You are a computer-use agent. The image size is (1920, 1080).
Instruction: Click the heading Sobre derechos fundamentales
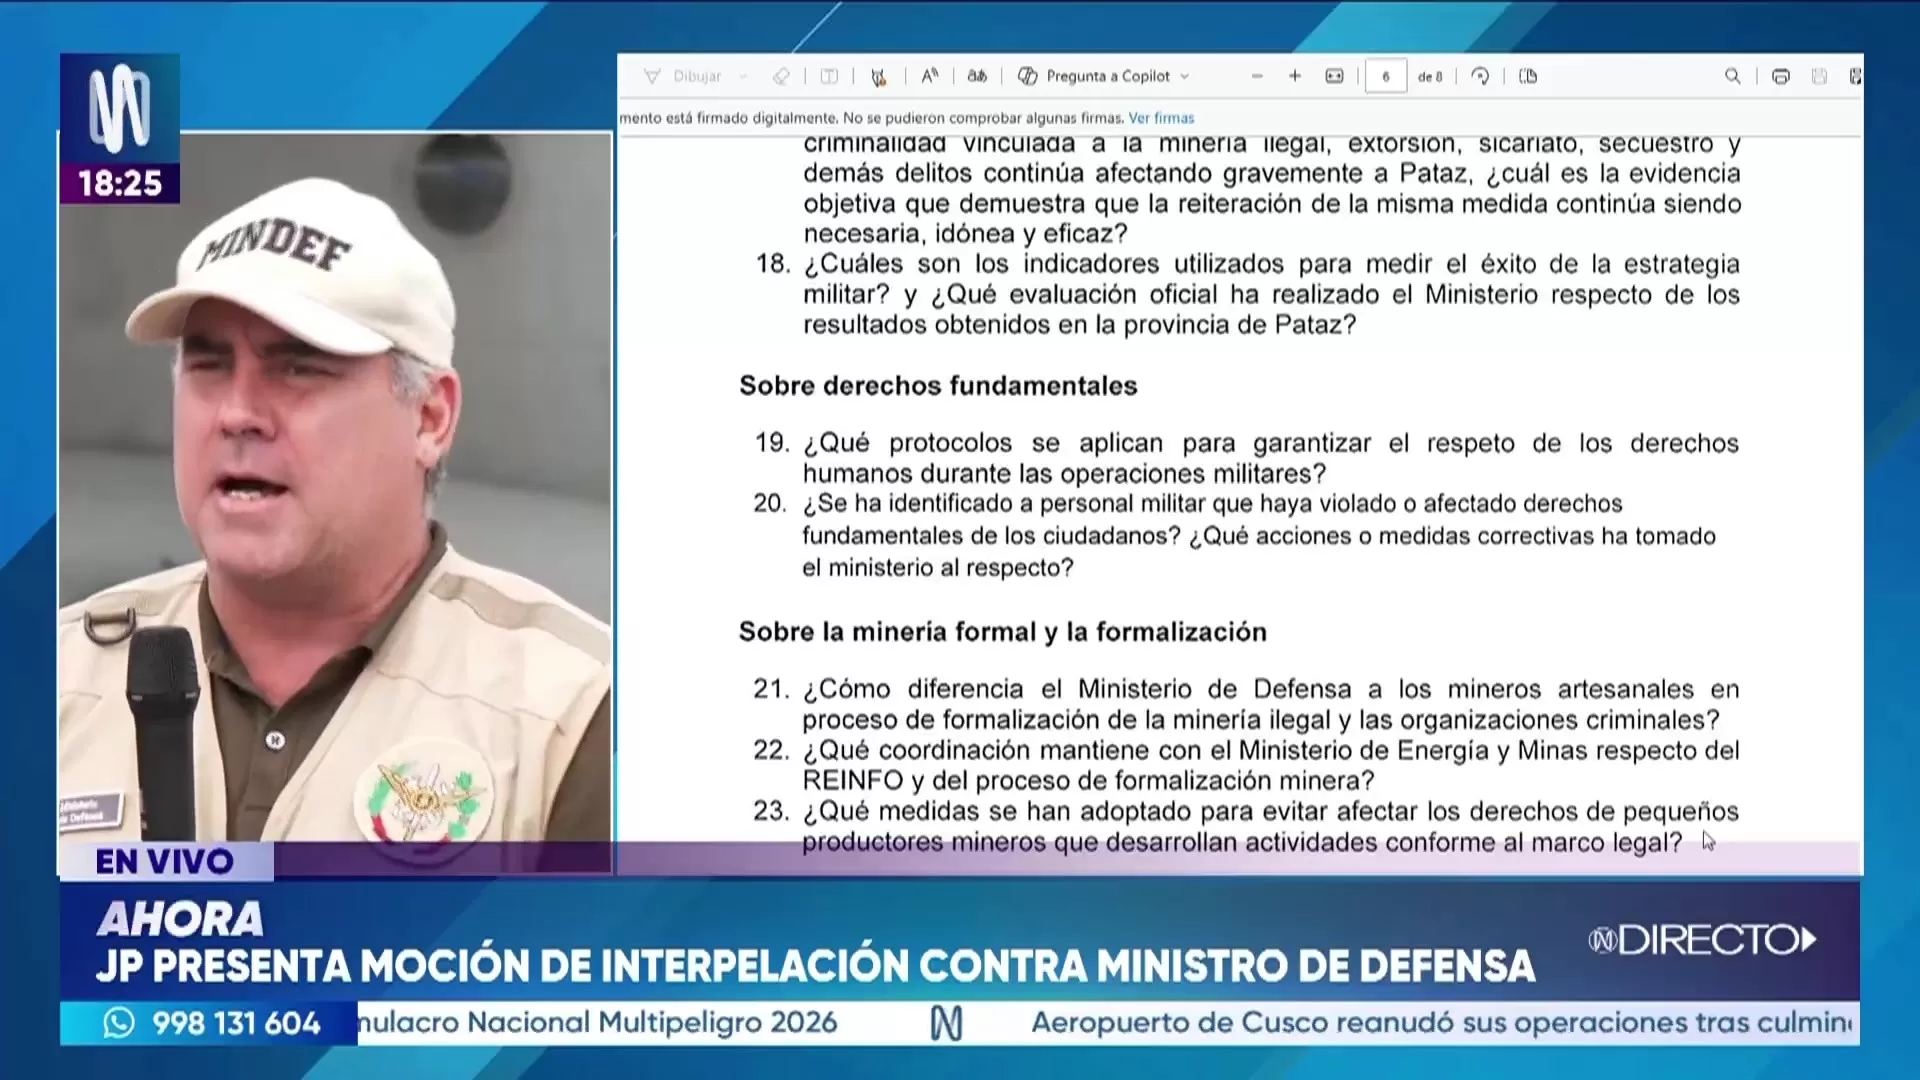pyautogui.click(x=938, y=386)
